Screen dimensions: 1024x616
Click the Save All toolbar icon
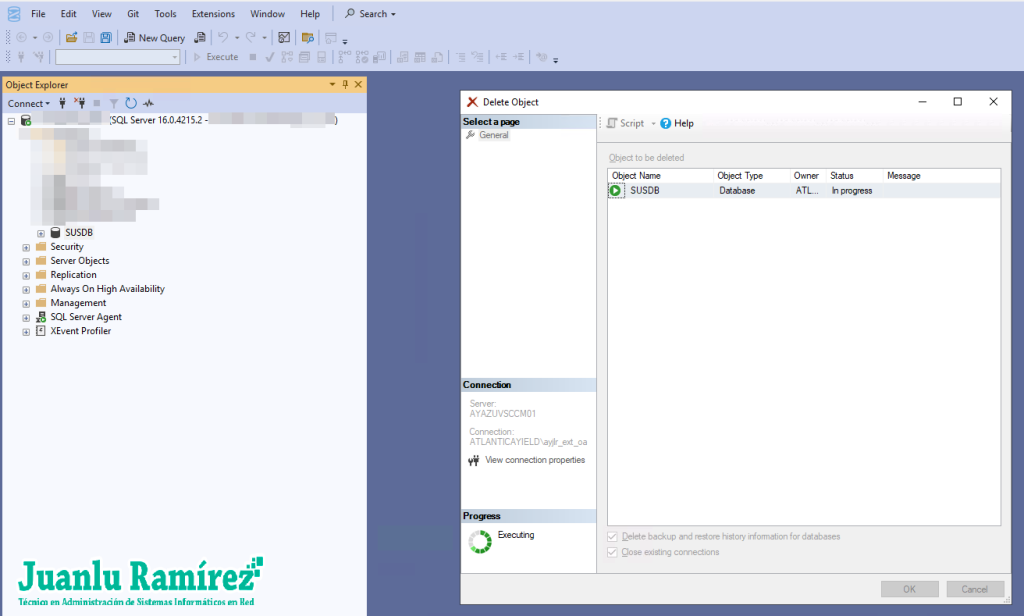pyautogui.click(x=105, y=38)
